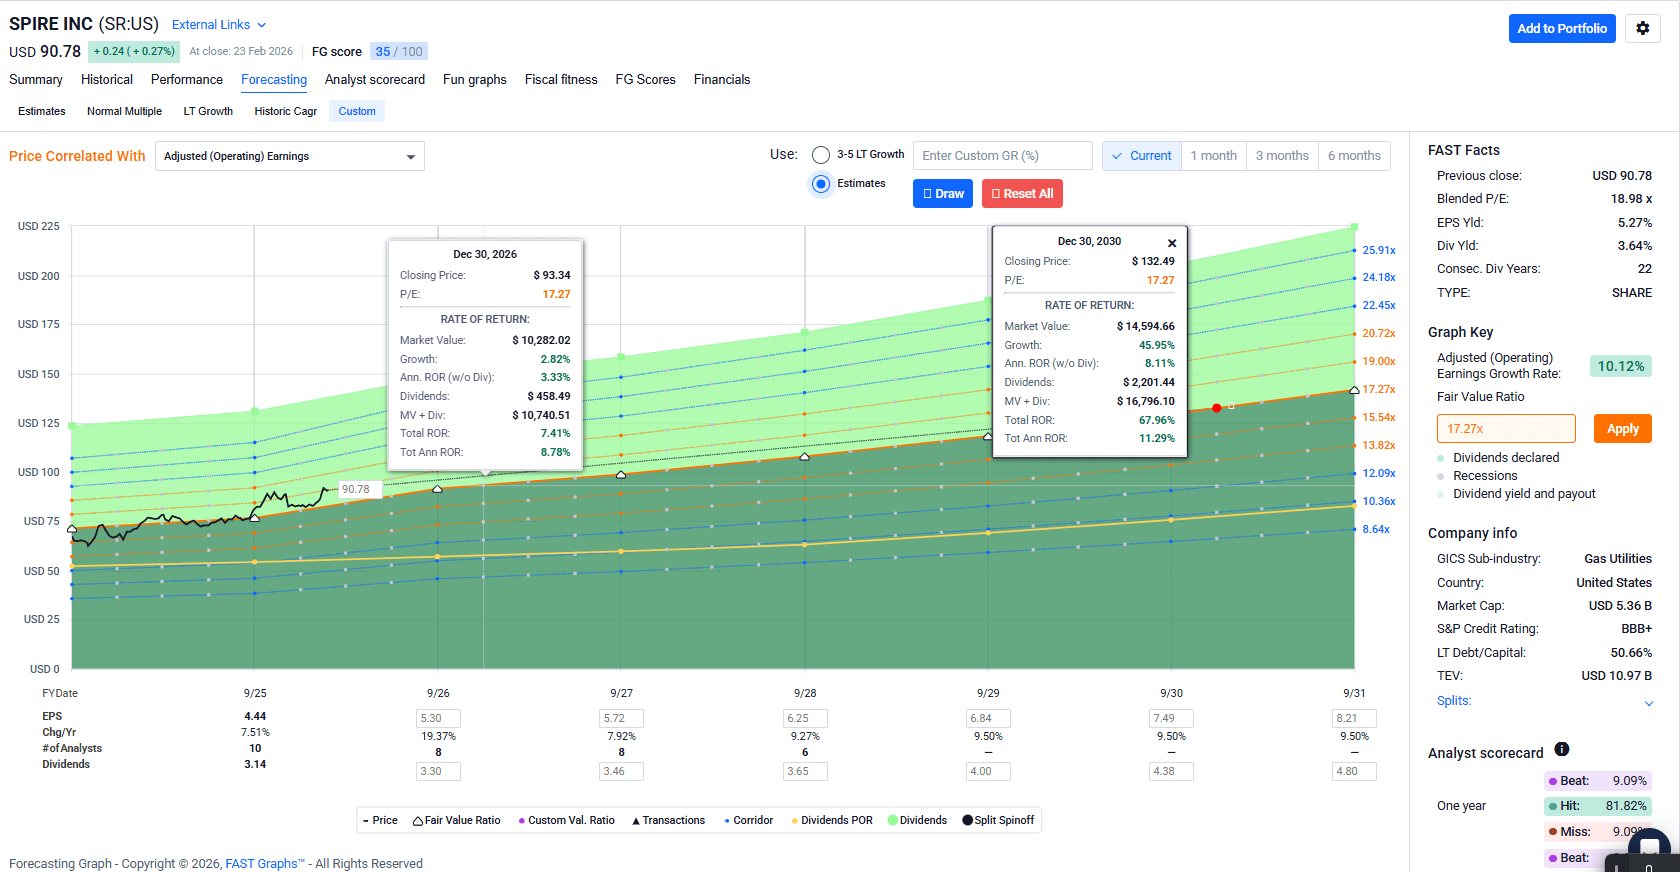Click the Add to Portfolio button

pos(1562,28)
